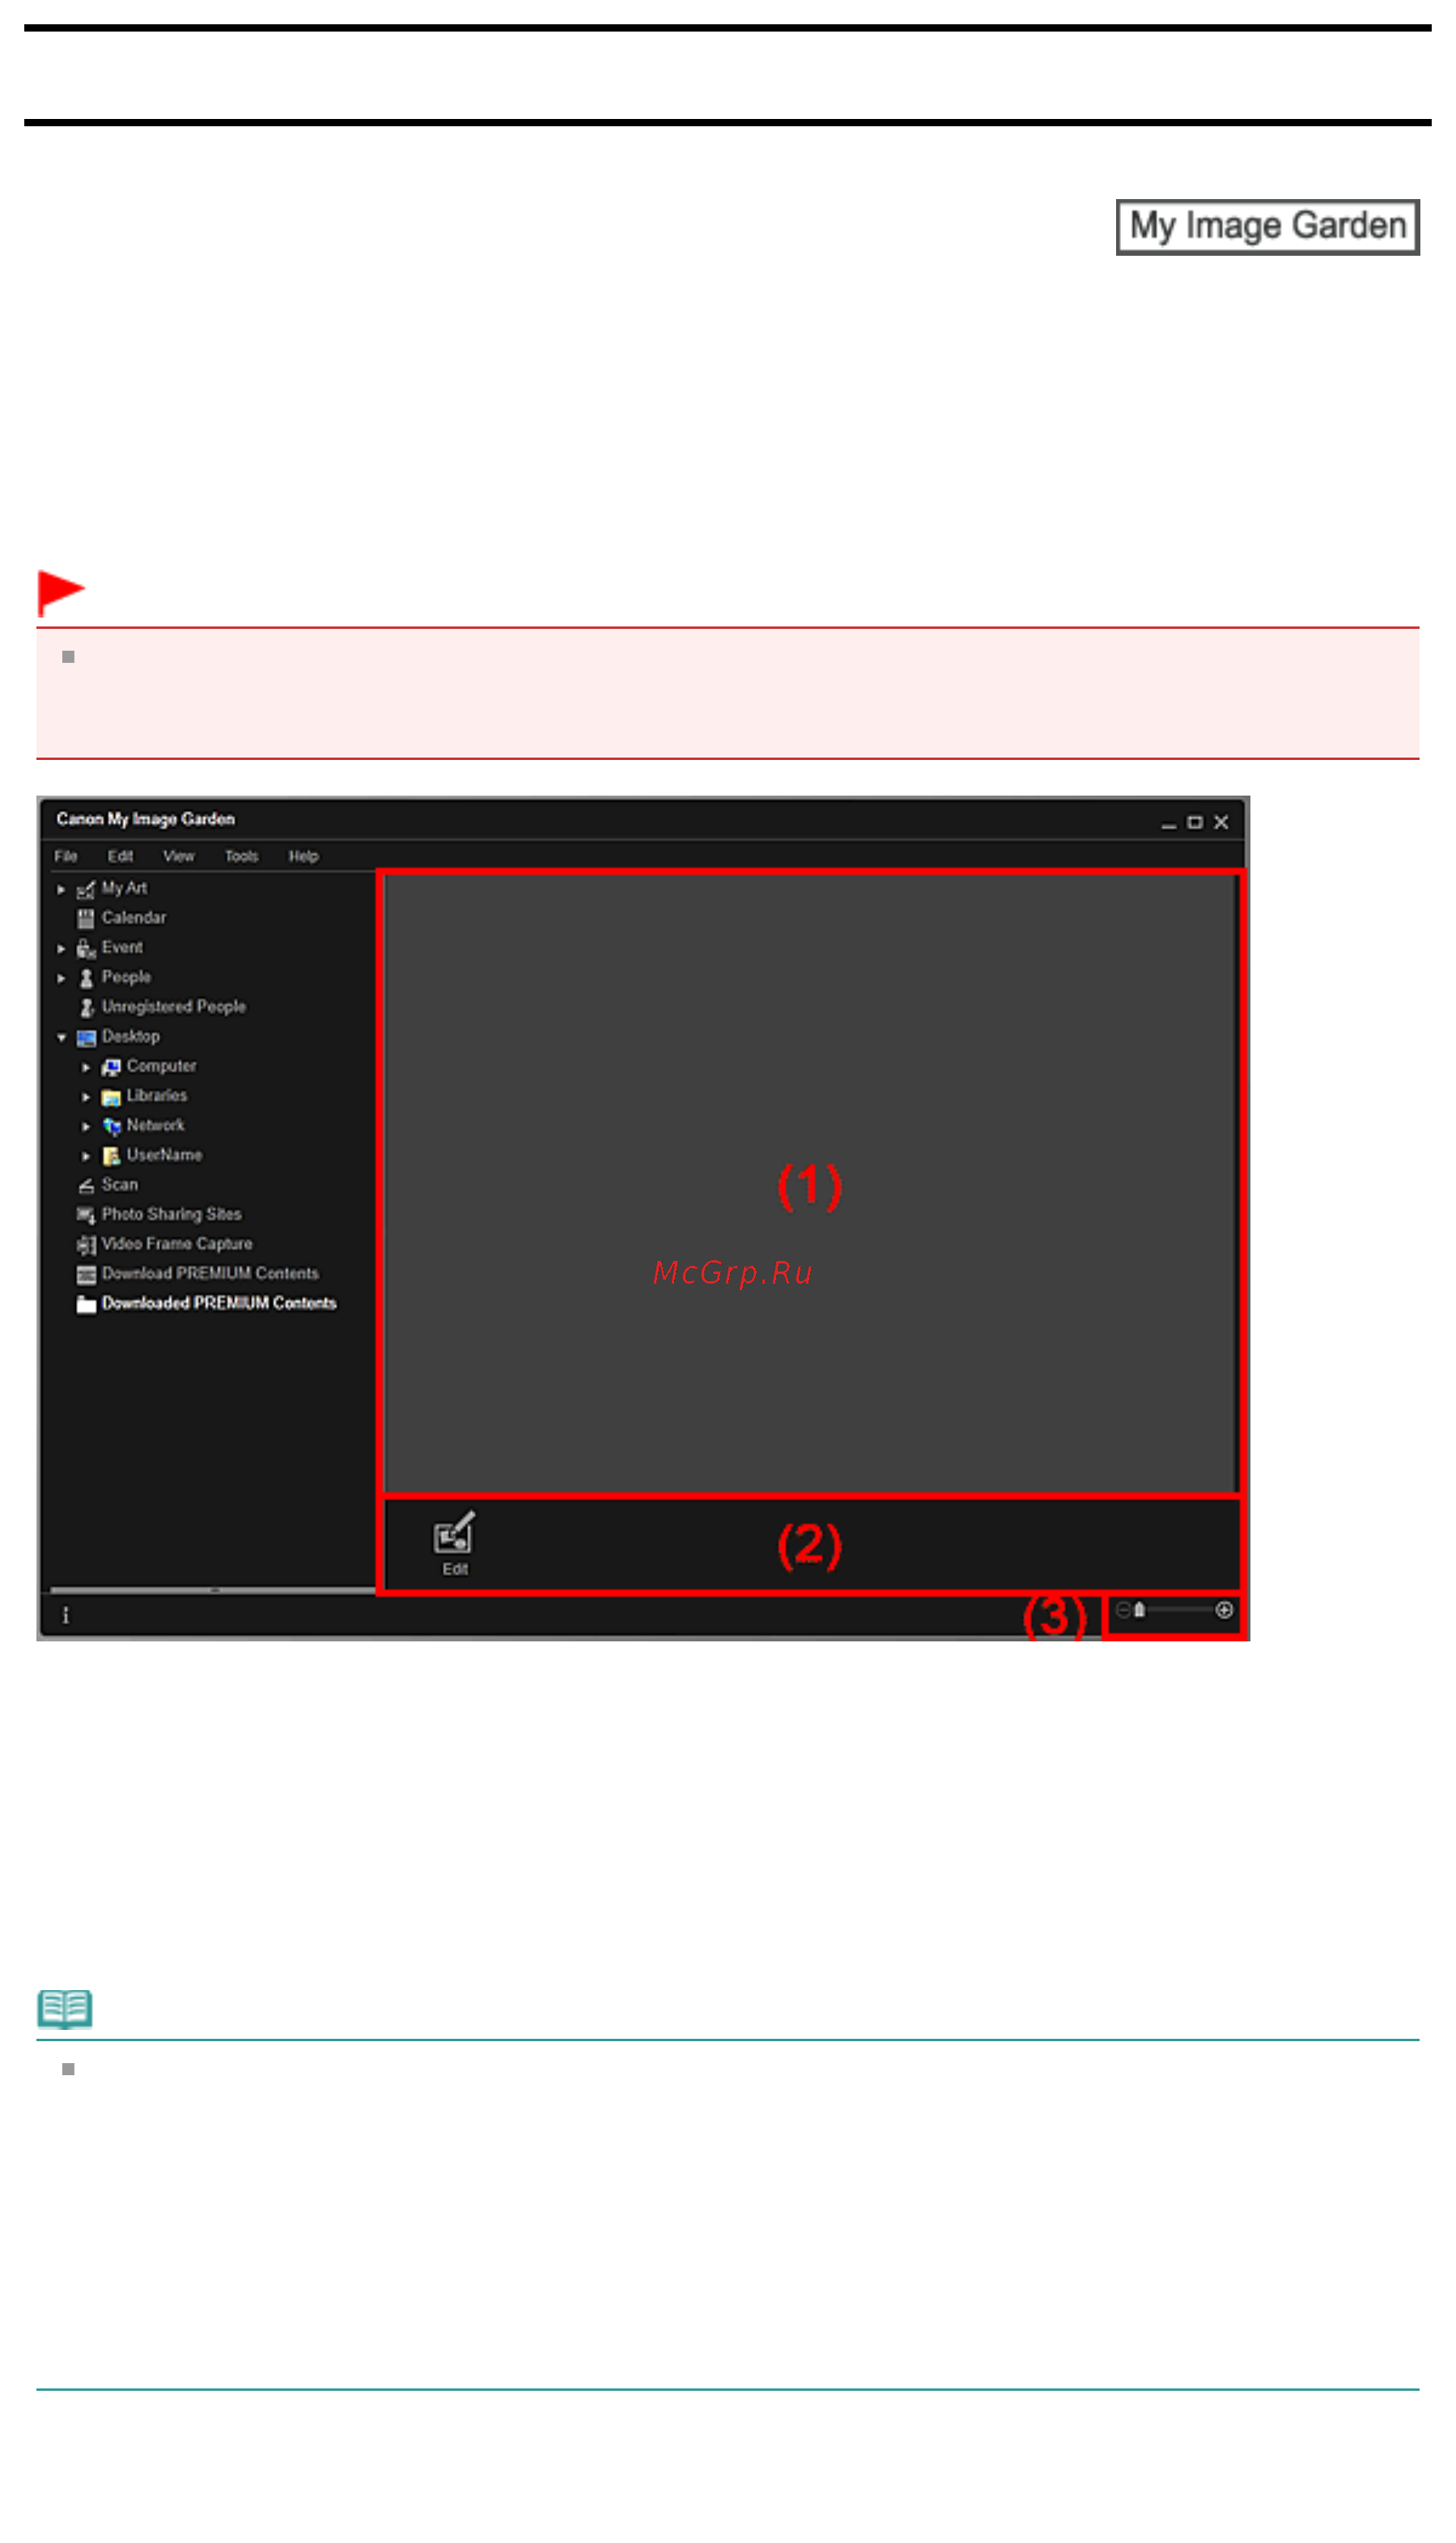Screen dimensions: 1456x2543
Task: Click the Computer icon in tree
Action: (x=111, y=1067)
